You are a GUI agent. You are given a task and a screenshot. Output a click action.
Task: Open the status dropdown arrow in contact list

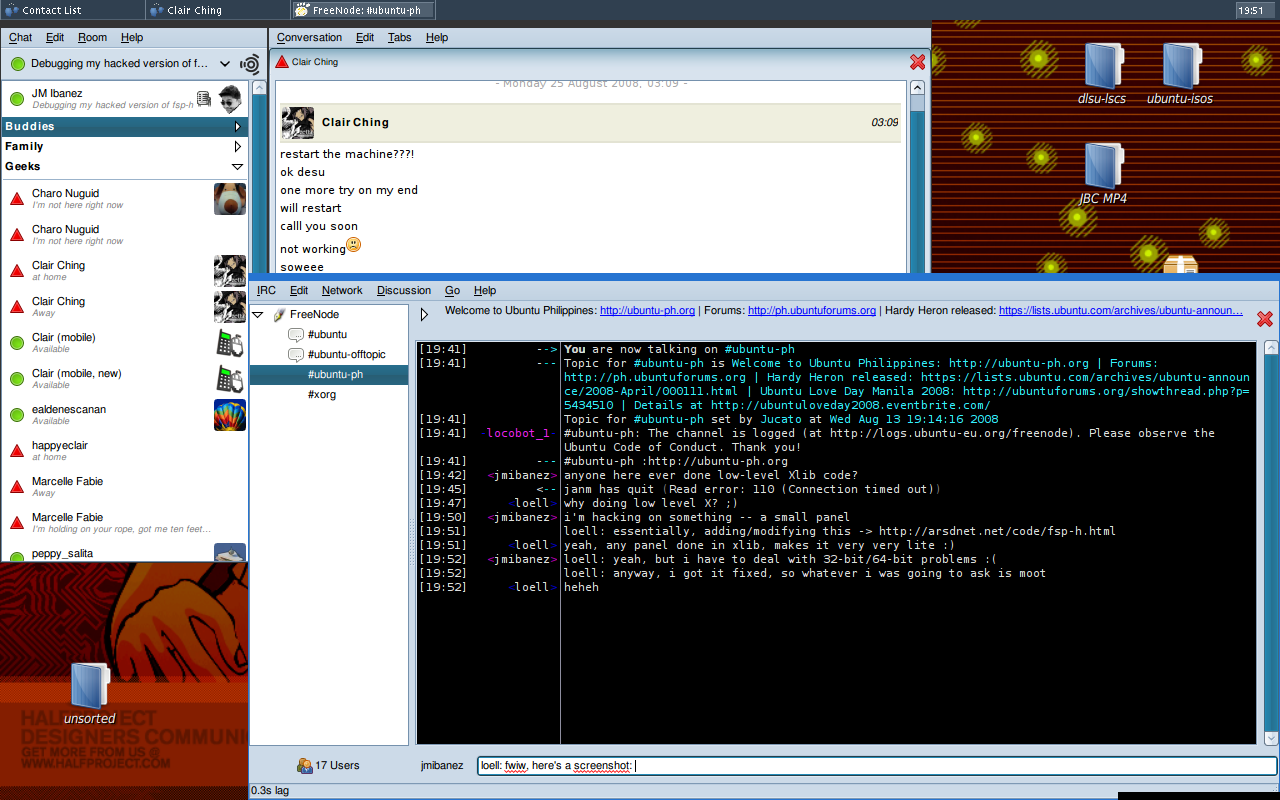pyautogui.click(x=225, y=64)
